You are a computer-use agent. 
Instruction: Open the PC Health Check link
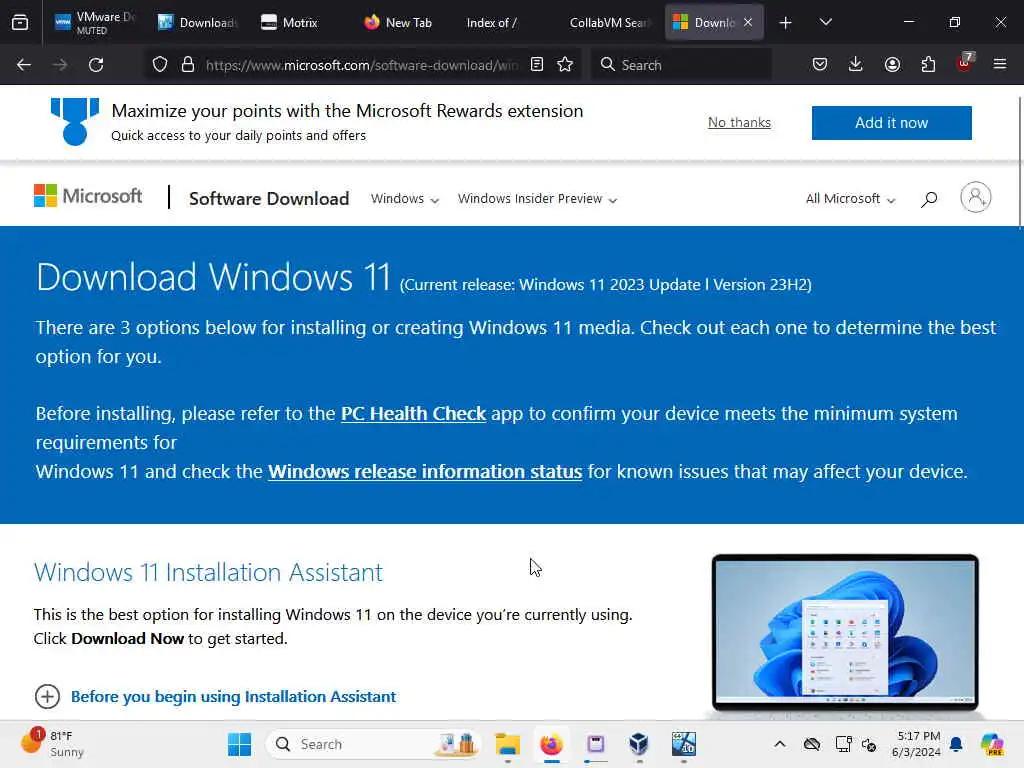coord(413,413)
